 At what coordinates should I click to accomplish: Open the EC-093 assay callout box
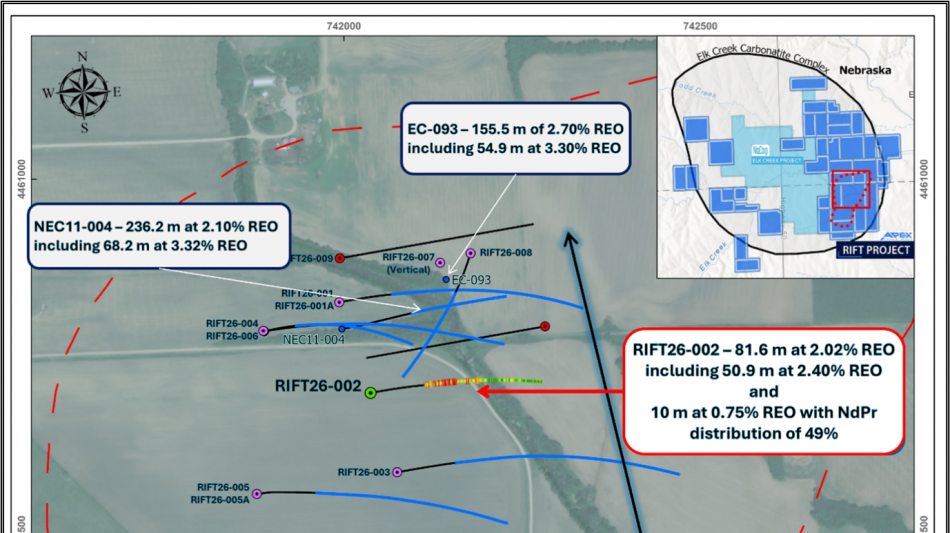(514, 137)
